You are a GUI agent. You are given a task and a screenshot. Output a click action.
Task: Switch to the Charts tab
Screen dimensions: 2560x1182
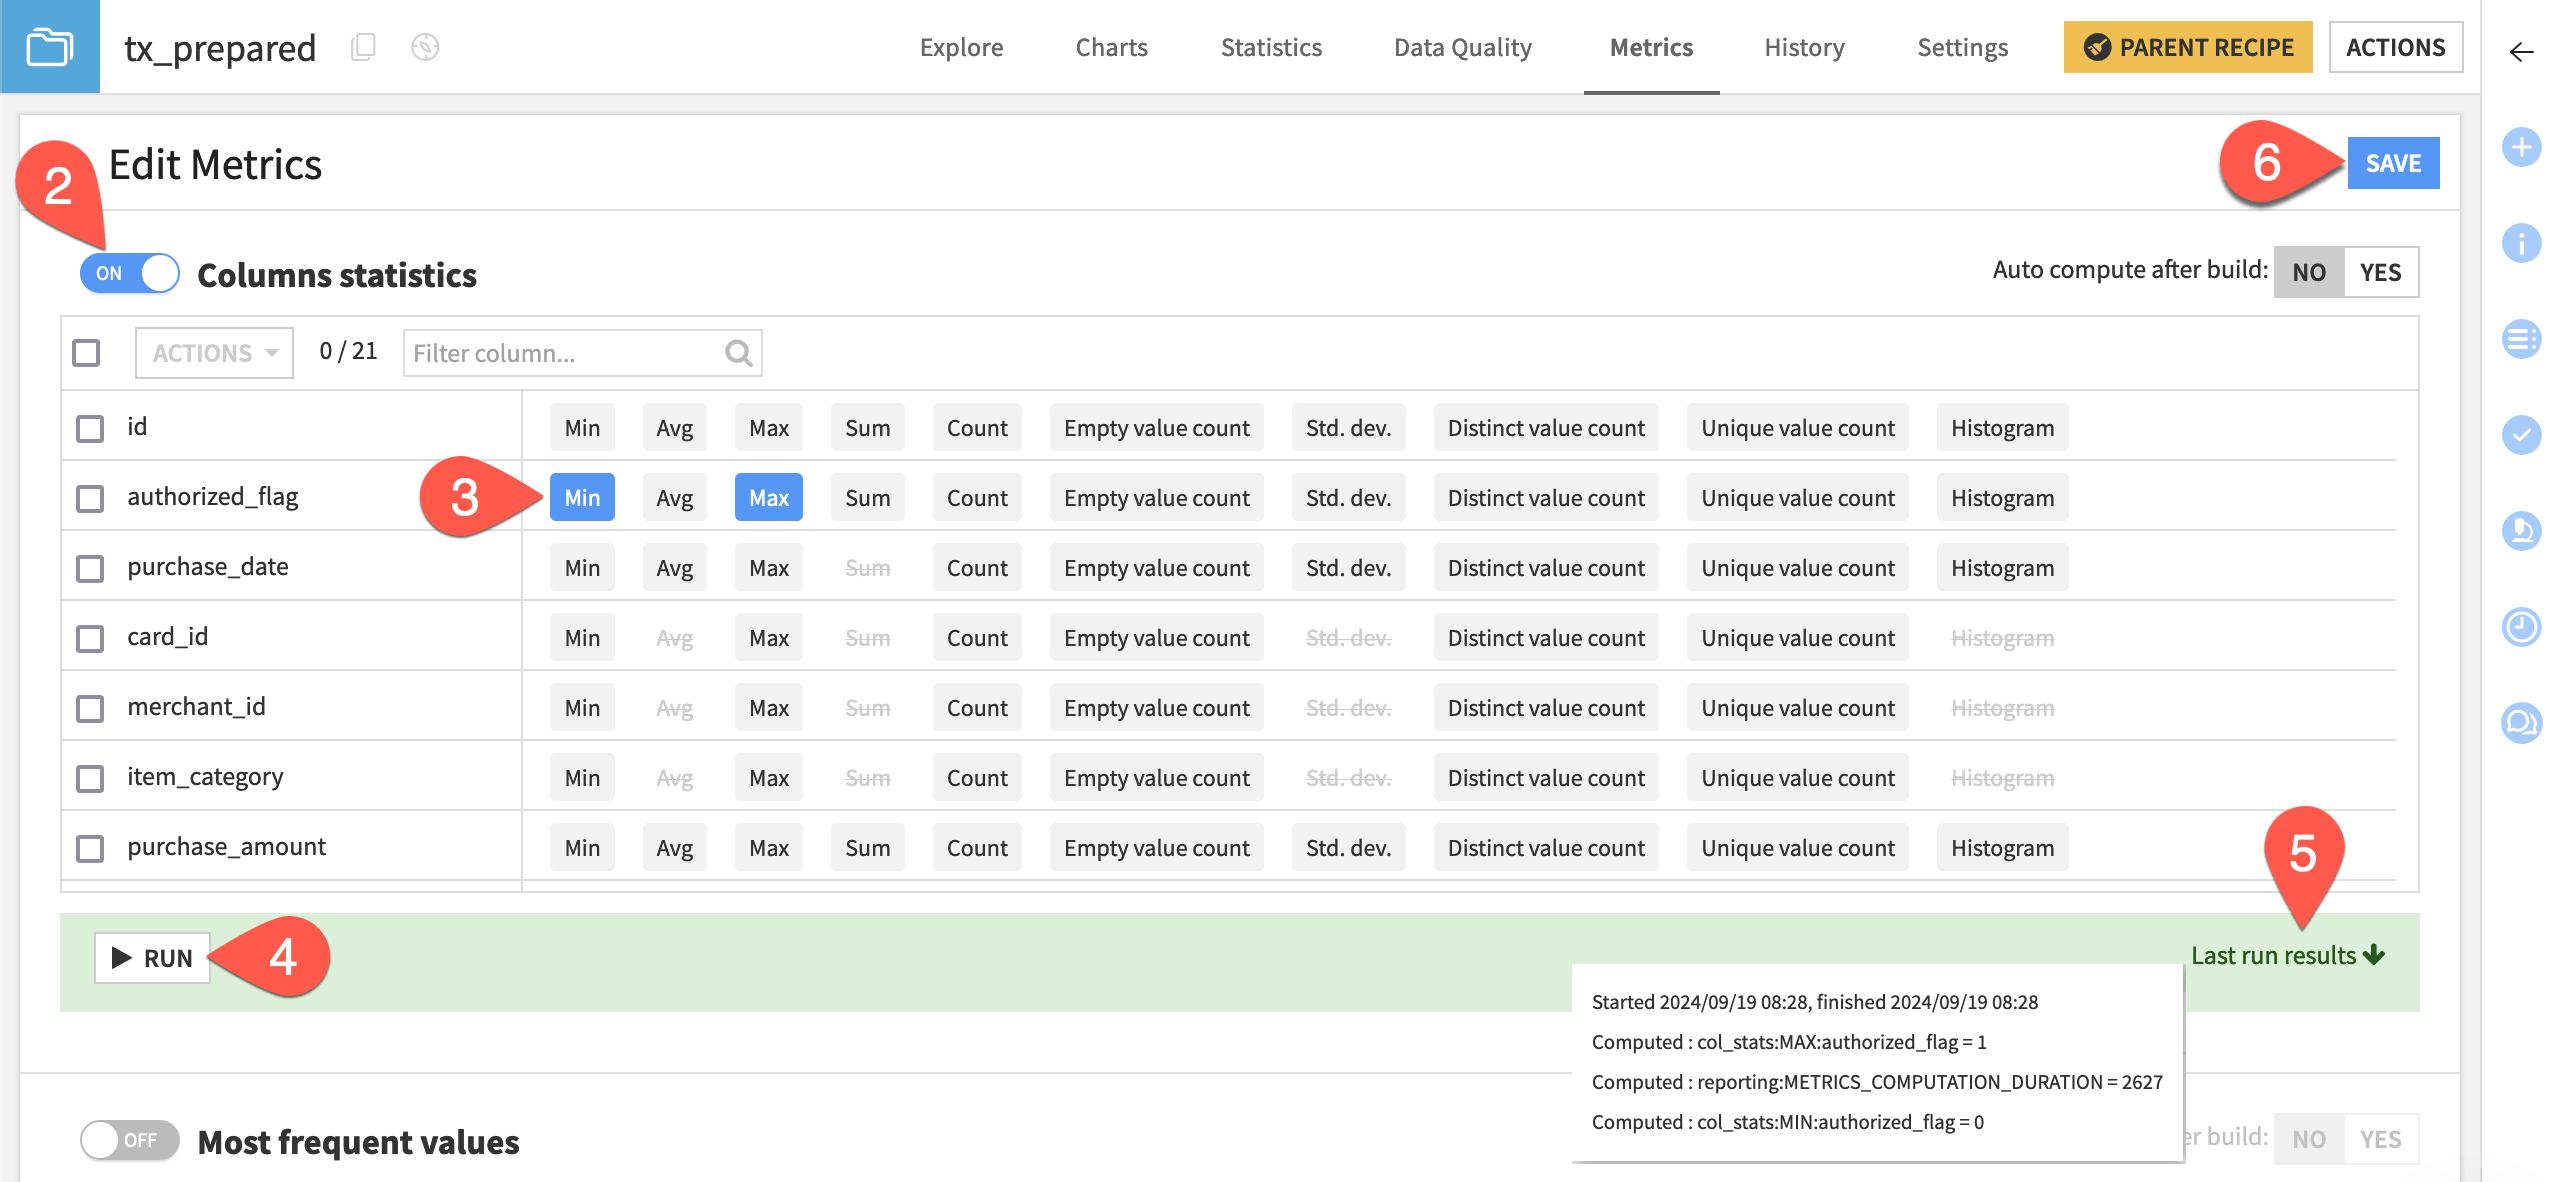coord(1110,47)
